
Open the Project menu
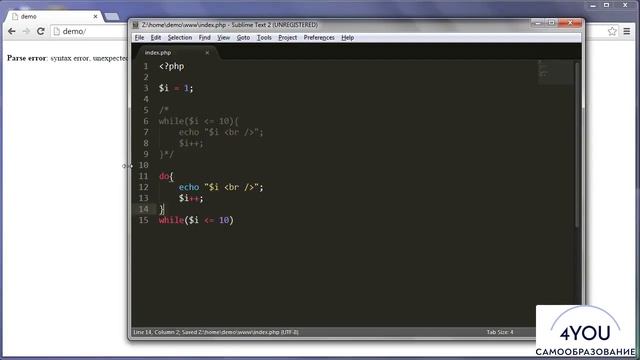pyautogui.click(x=287, y=38)
